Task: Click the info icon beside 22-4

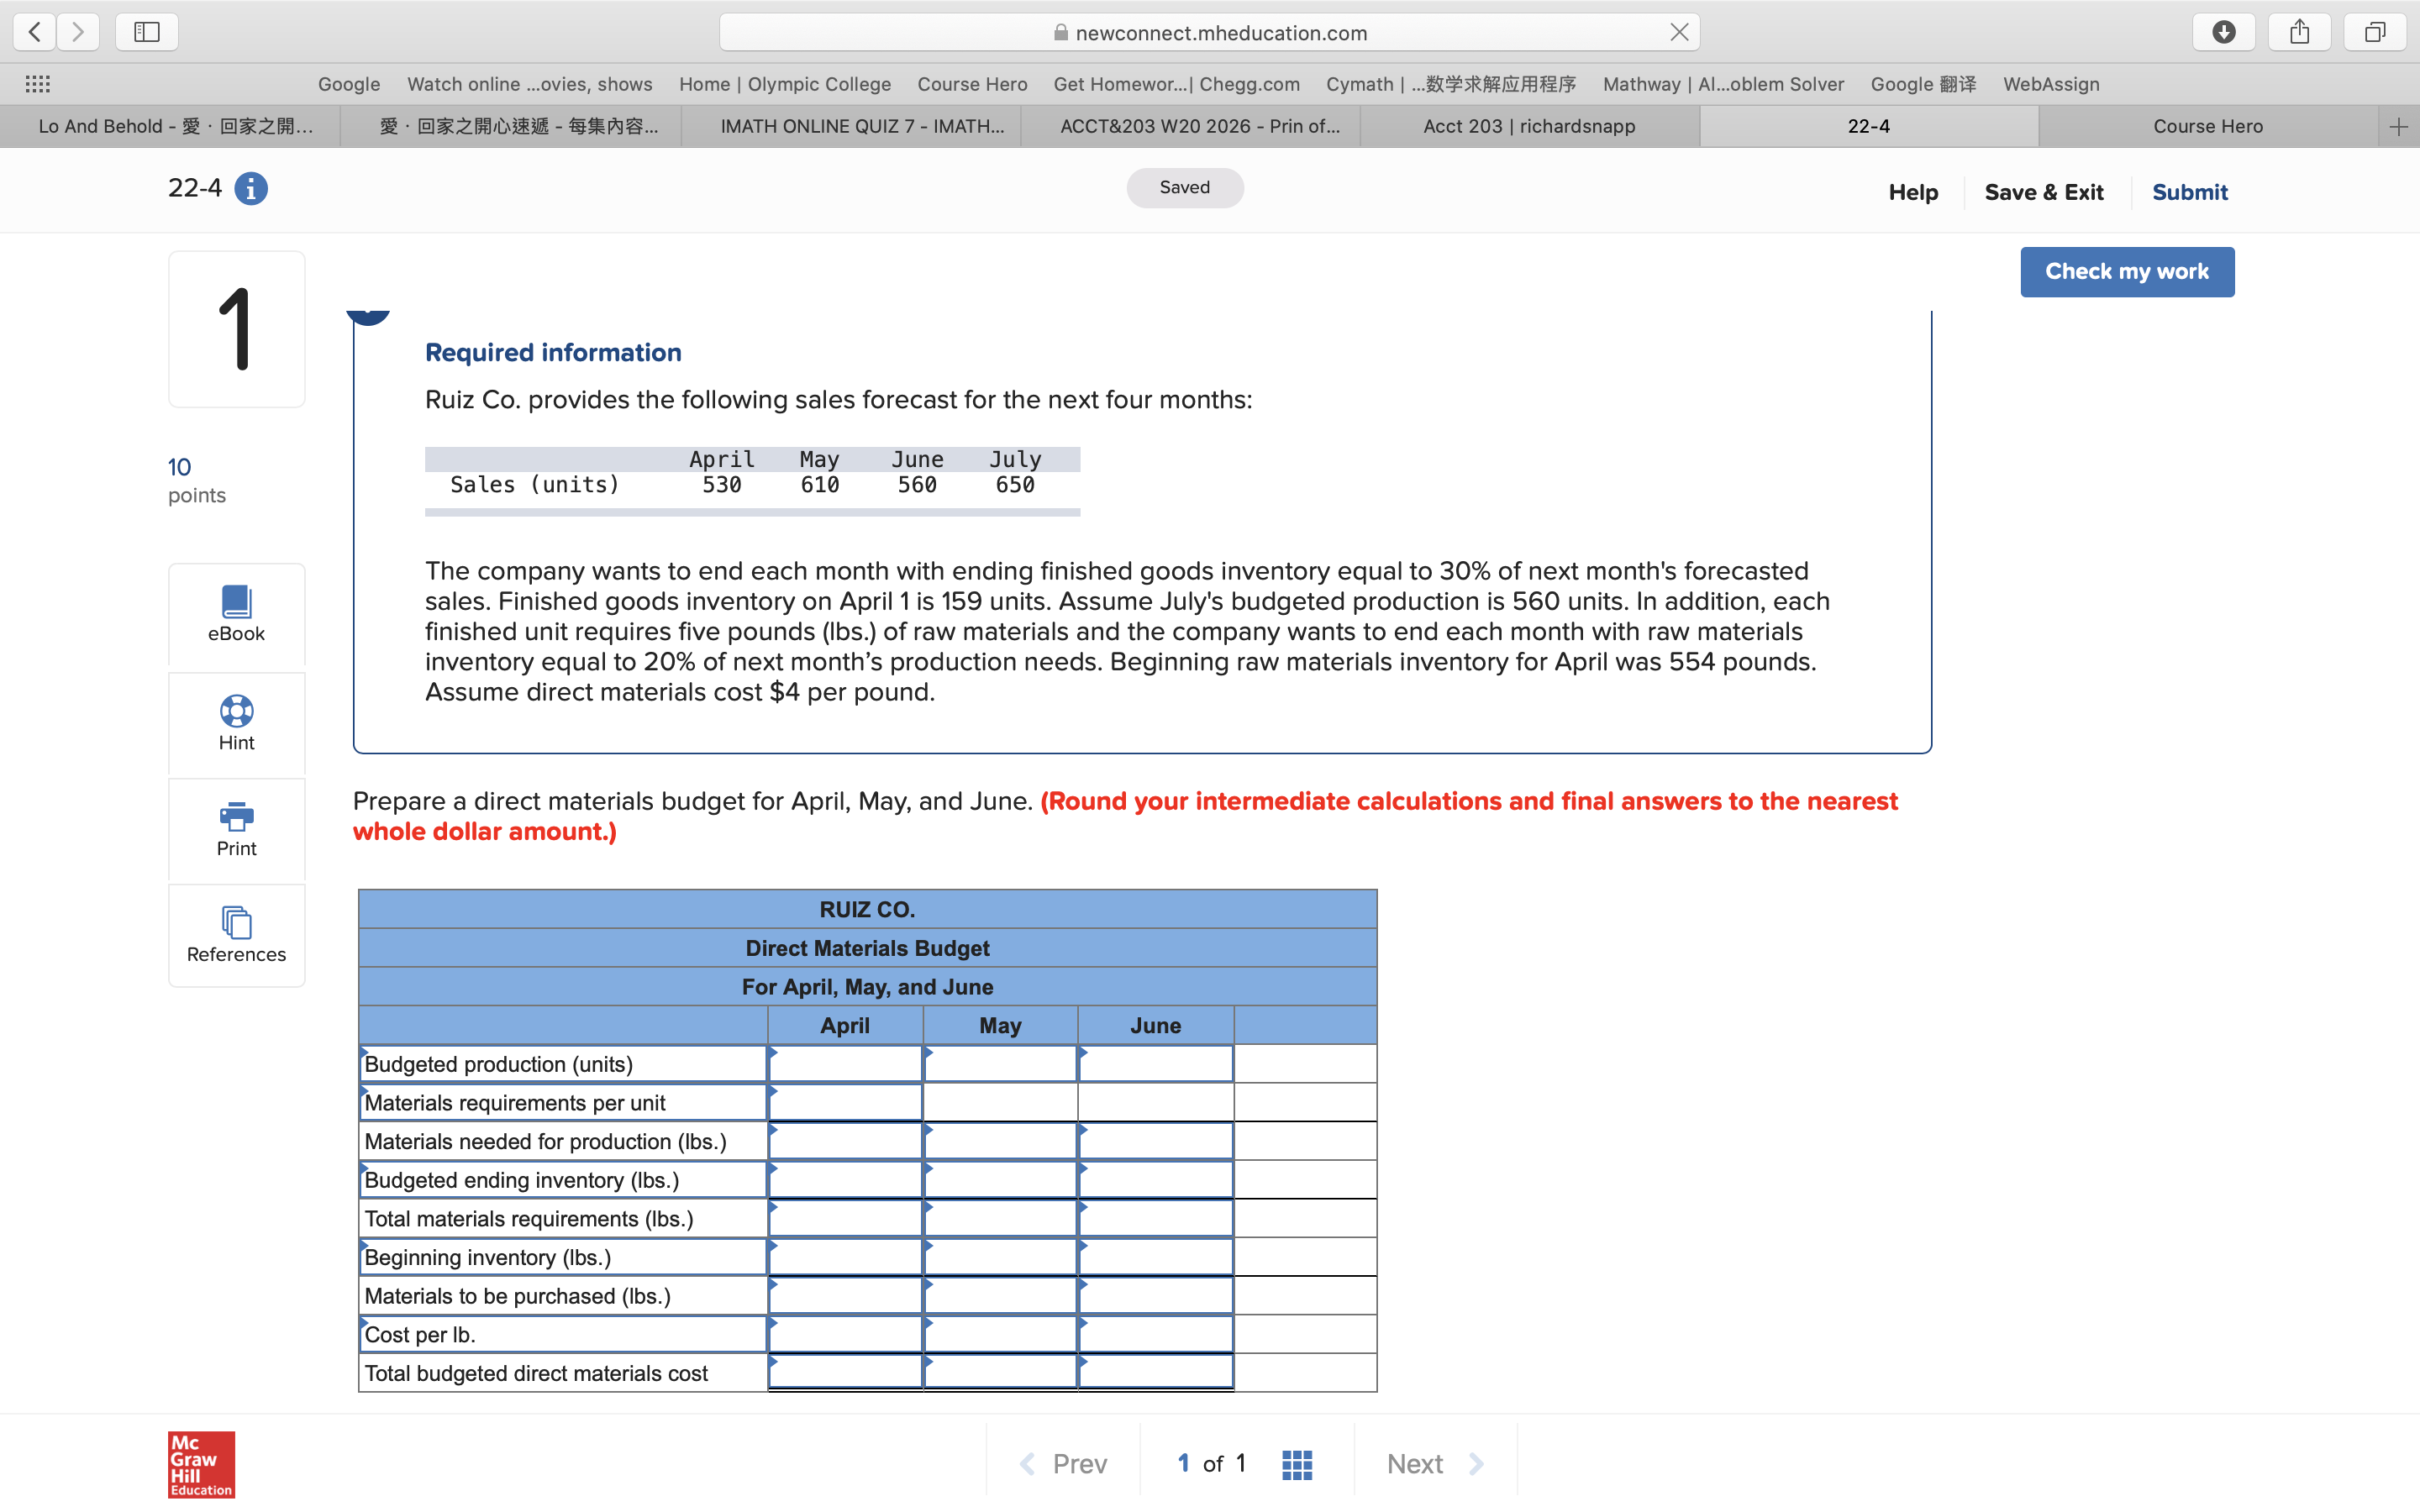Action: click(x=250, y=188)
